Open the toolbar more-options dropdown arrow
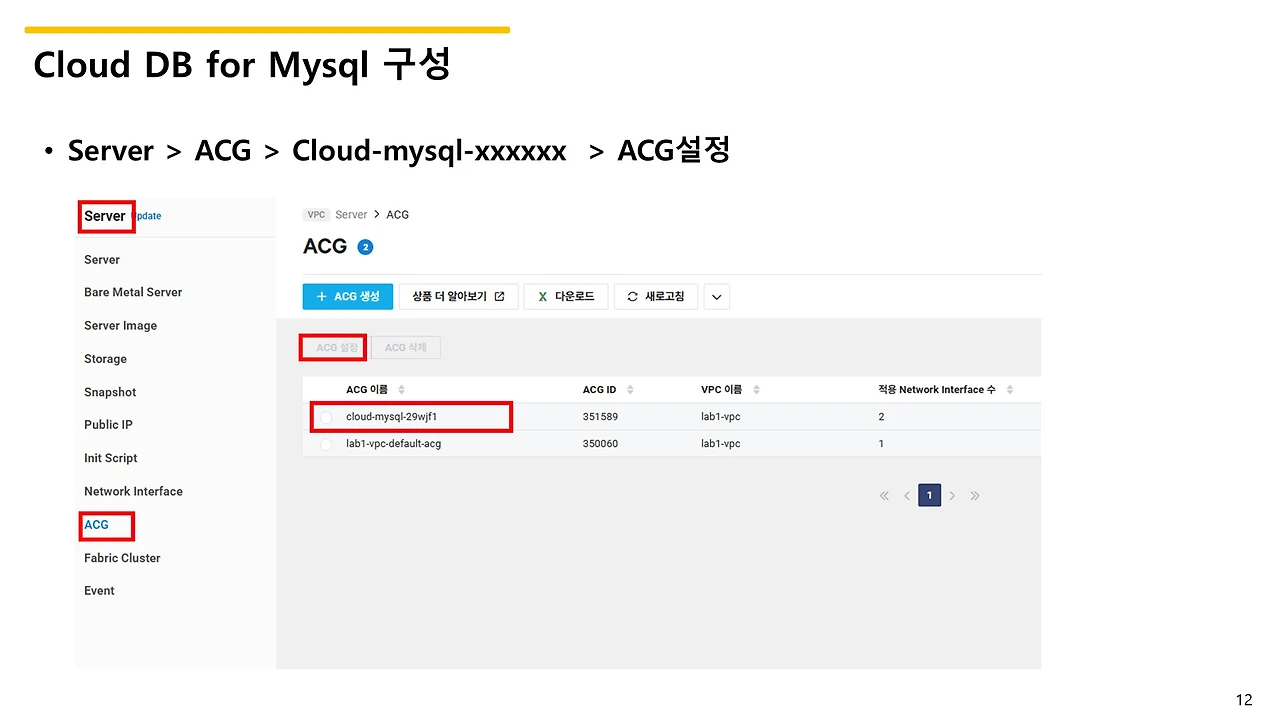 (x=717, y=297)
